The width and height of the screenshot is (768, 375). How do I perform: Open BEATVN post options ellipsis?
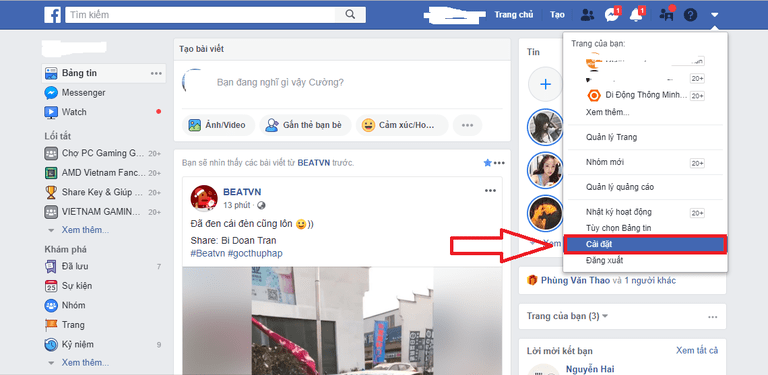click(x=490, y=191)
